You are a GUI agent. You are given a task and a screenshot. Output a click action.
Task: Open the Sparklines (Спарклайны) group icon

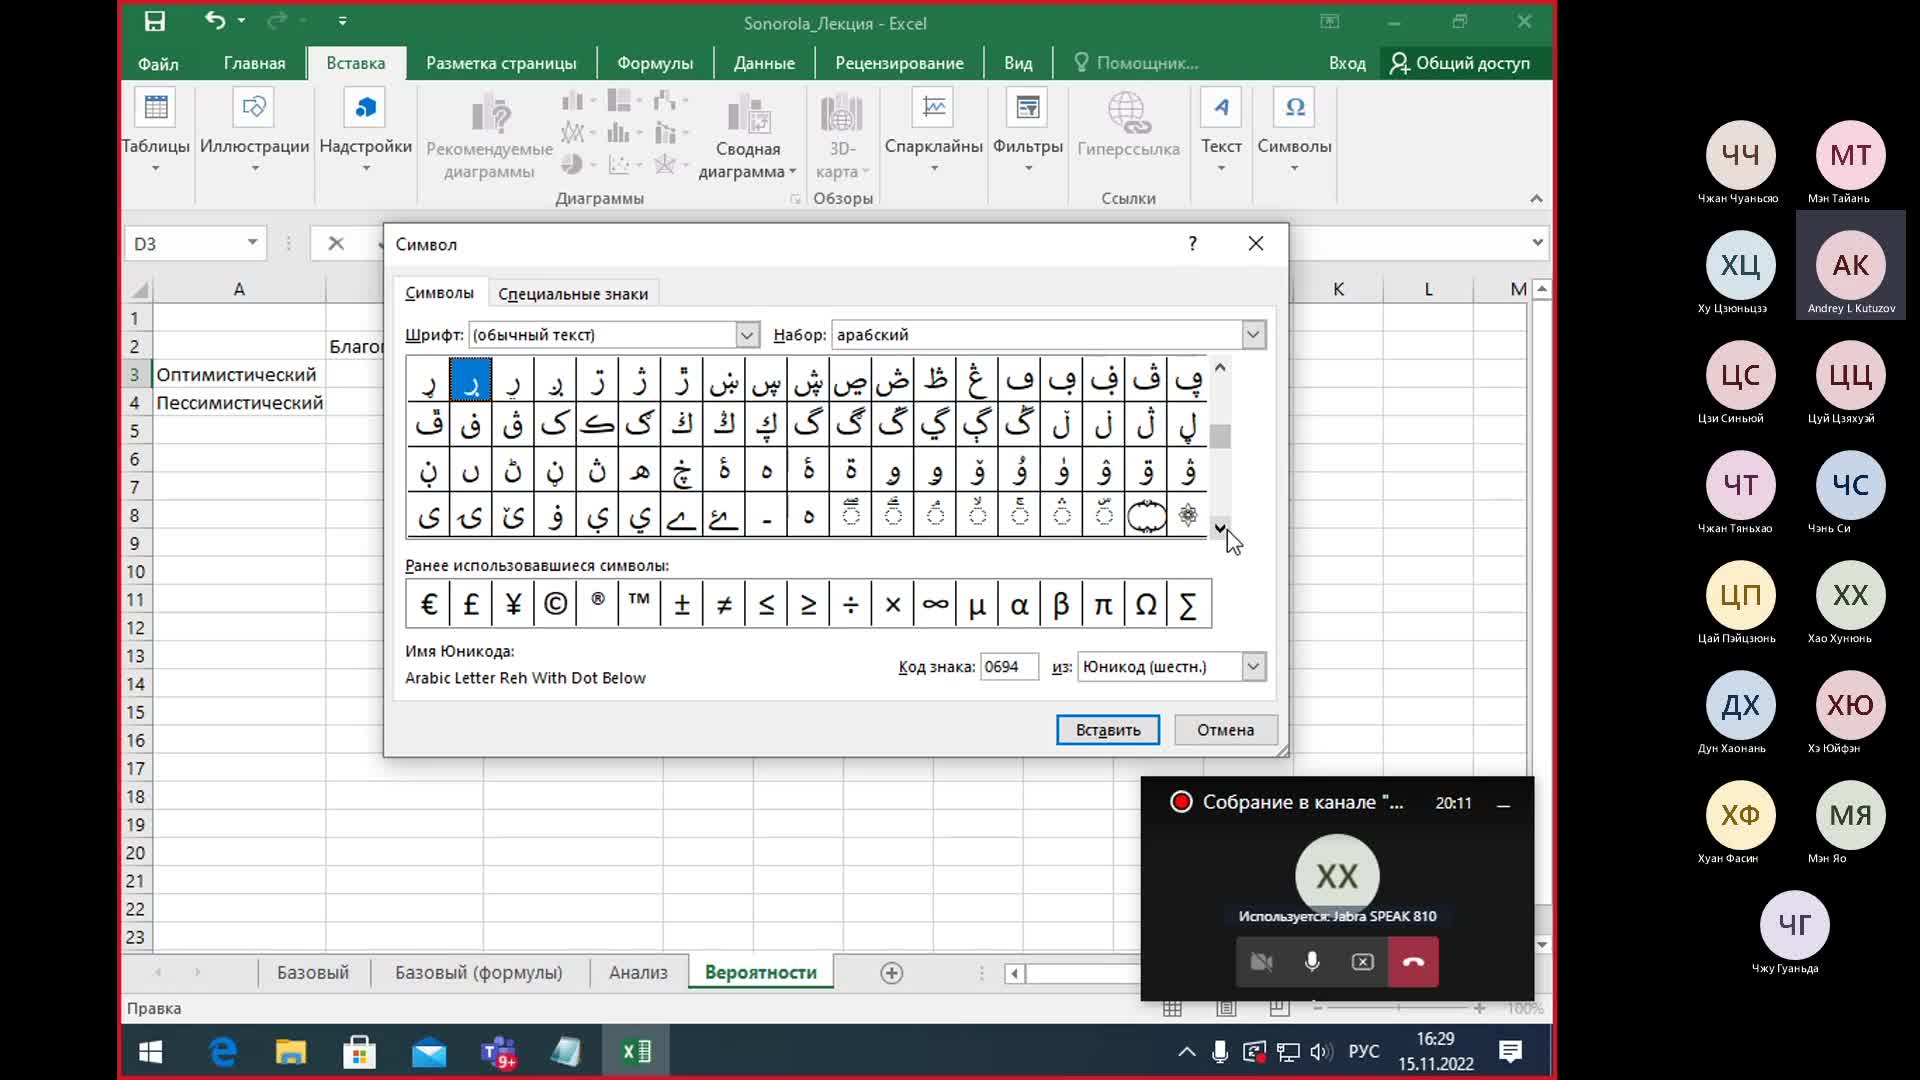[x=933, y=130]
